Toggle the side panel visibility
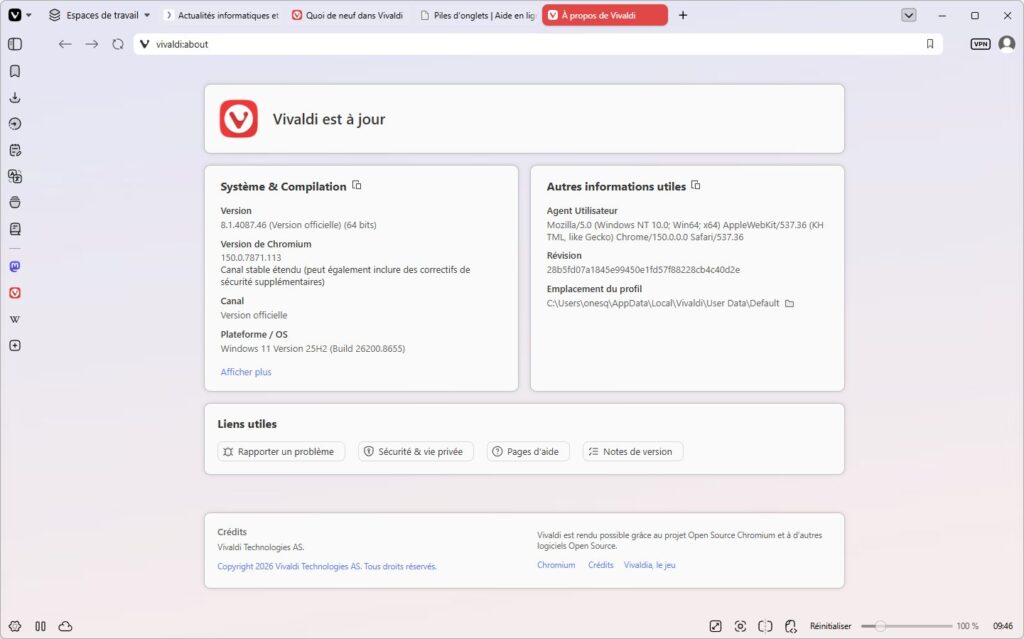 coord(15,44)
